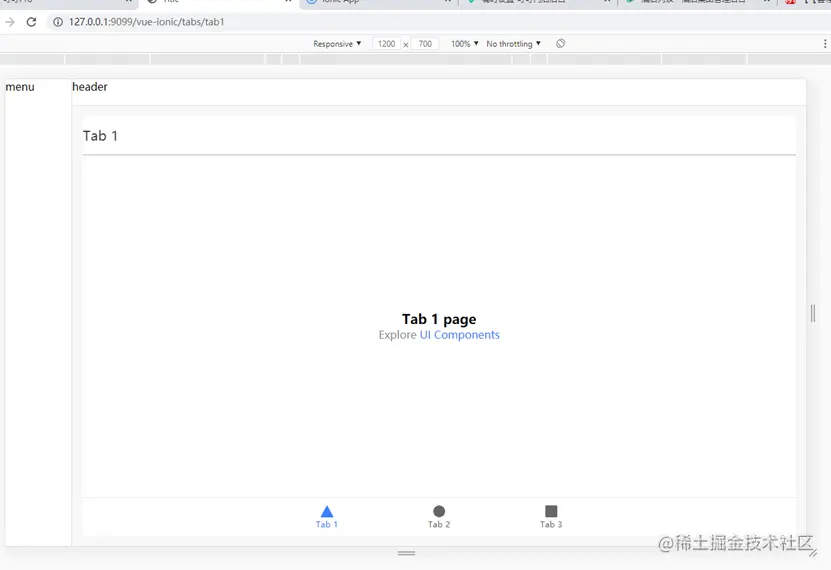Open the No throttling dropdown

click(514, 43)
